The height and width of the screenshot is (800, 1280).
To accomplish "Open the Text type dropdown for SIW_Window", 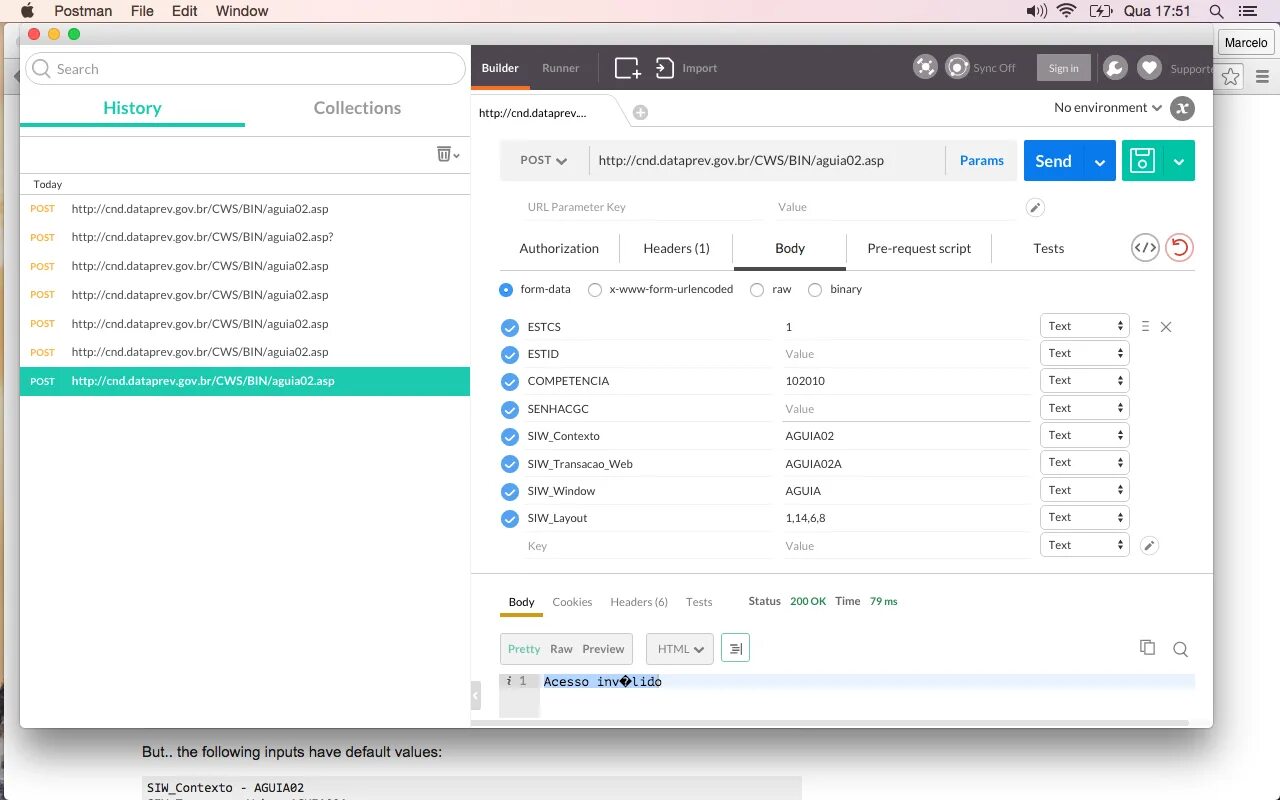I will 1085,490.
